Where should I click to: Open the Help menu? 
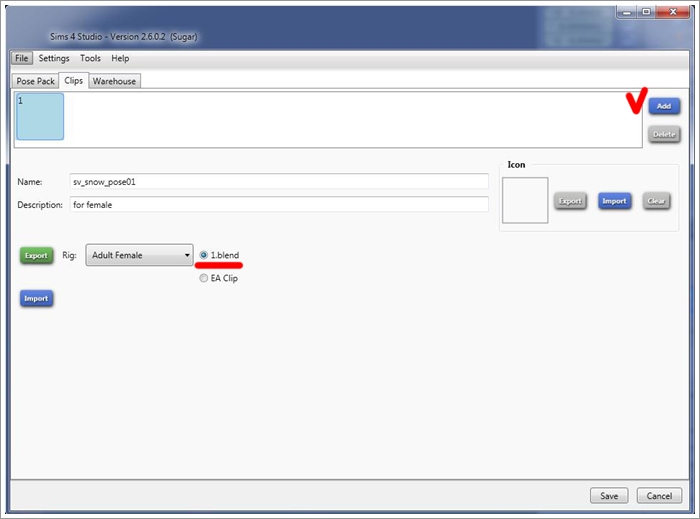tap(120, 59)
